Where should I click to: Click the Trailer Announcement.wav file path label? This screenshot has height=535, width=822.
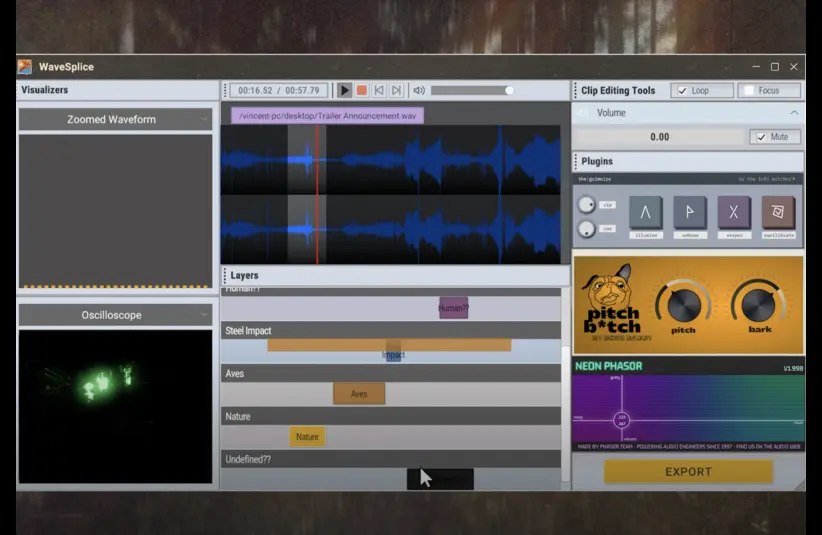[327, 115]
